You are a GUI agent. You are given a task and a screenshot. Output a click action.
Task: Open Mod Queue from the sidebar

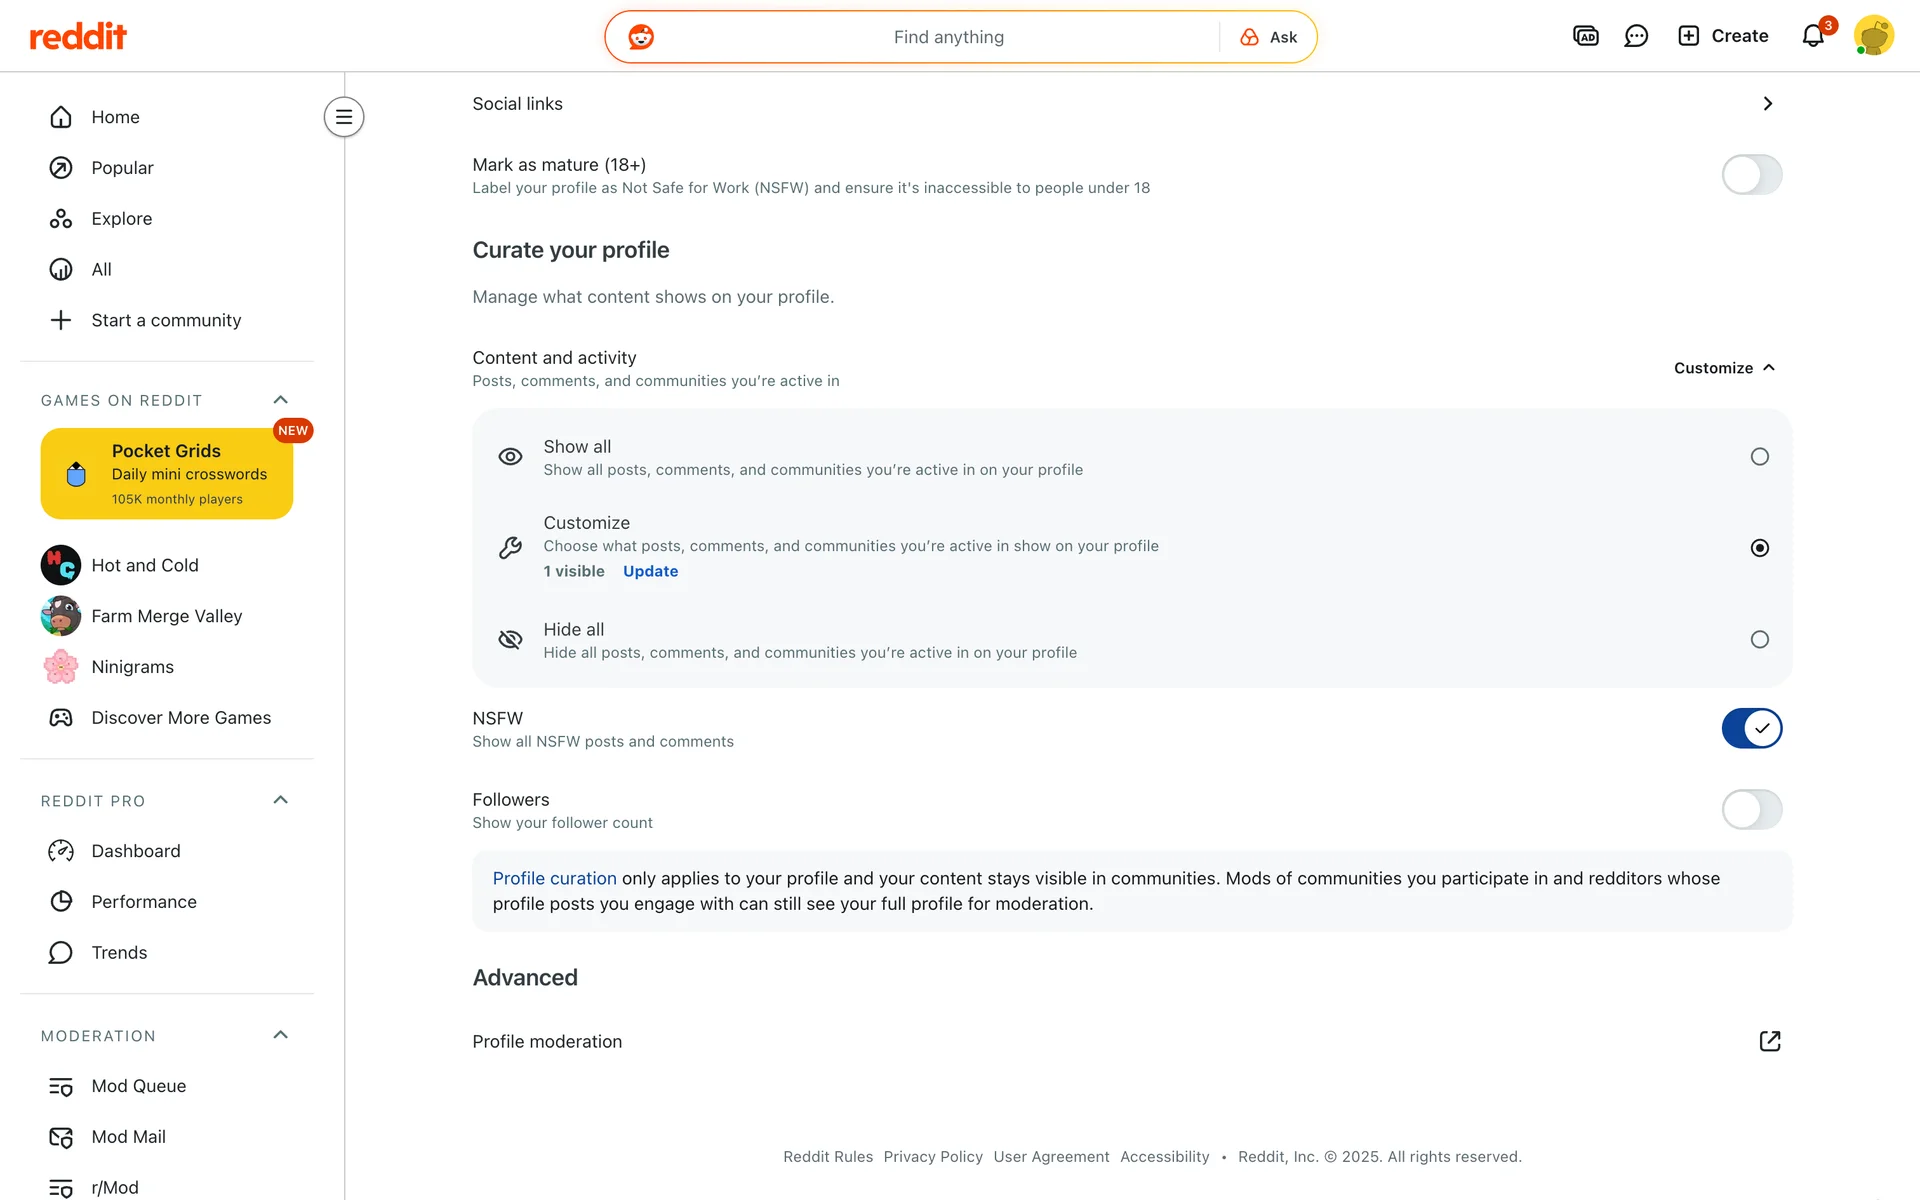point(138,1086)
